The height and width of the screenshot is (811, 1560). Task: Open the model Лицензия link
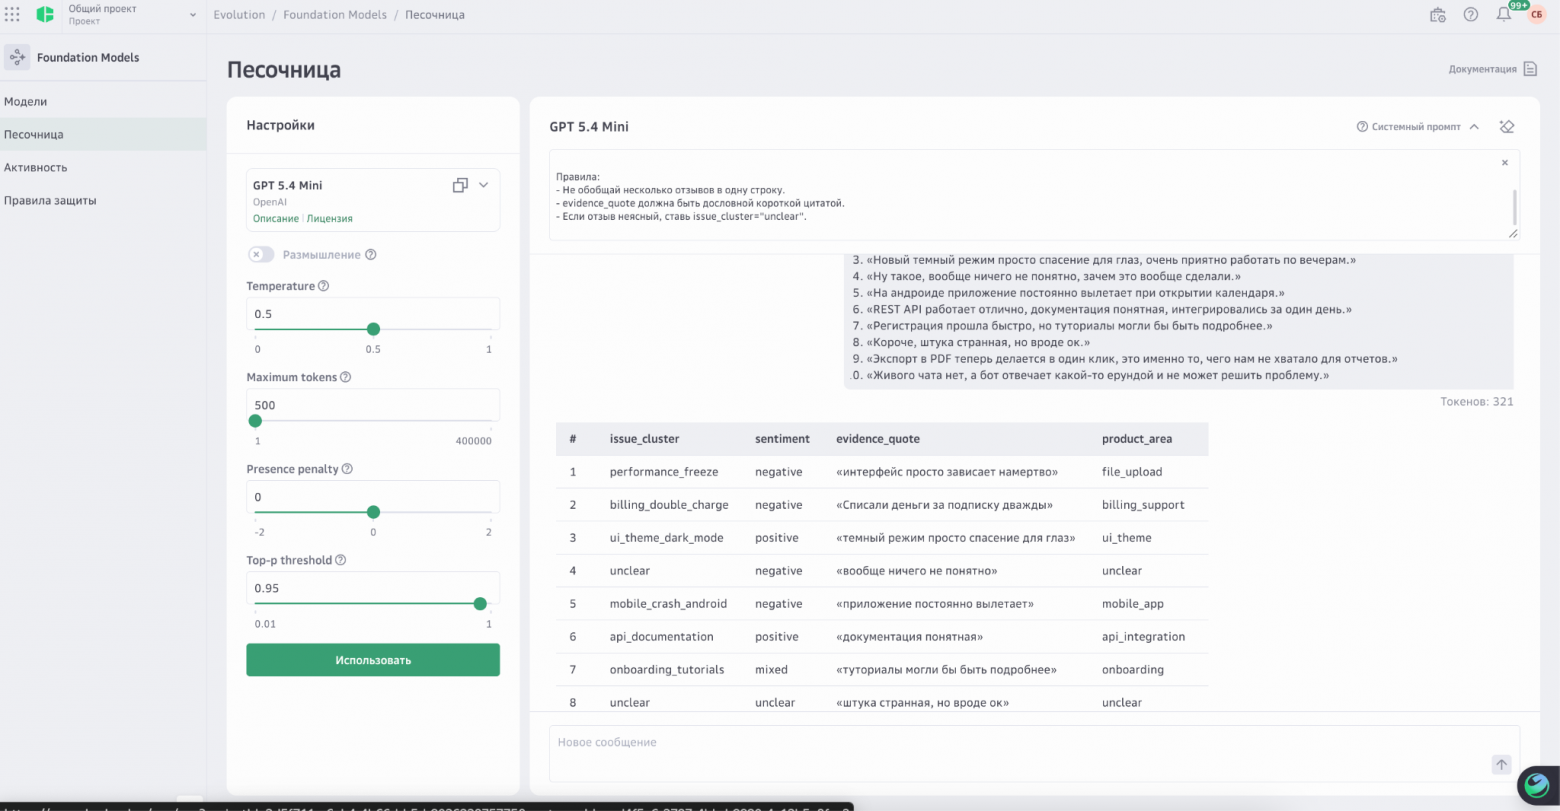[x=329, y=218]
